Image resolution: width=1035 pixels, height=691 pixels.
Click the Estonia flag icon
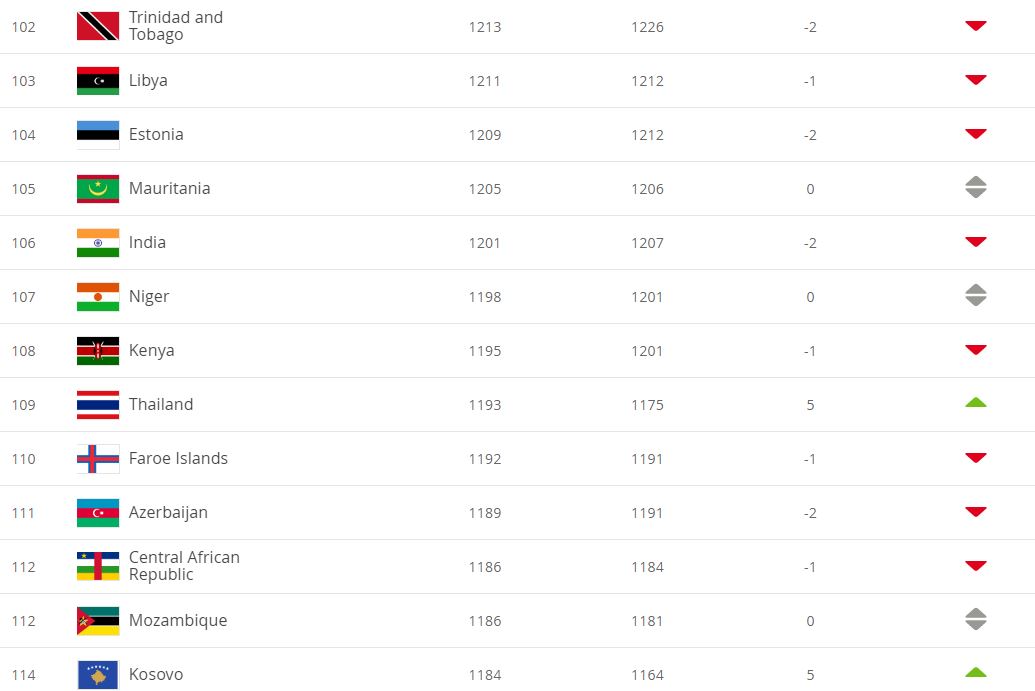coord(98,135)
